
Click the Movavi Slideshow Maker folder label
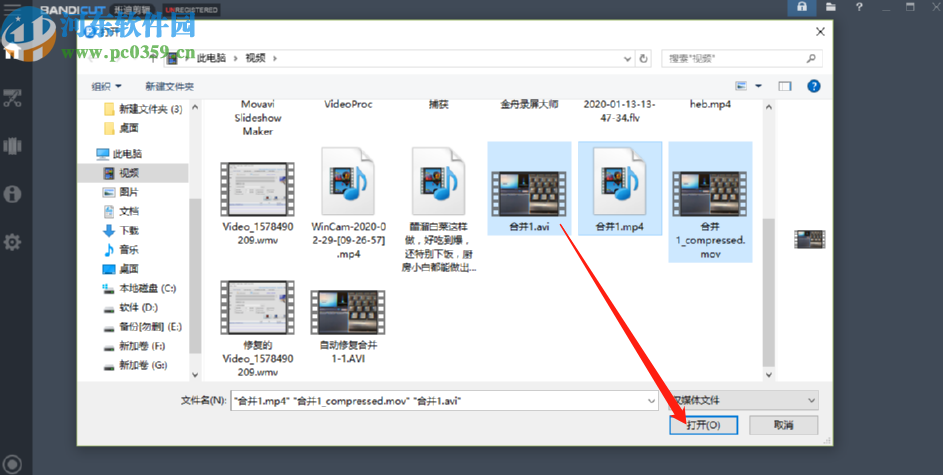click(257, 118)
